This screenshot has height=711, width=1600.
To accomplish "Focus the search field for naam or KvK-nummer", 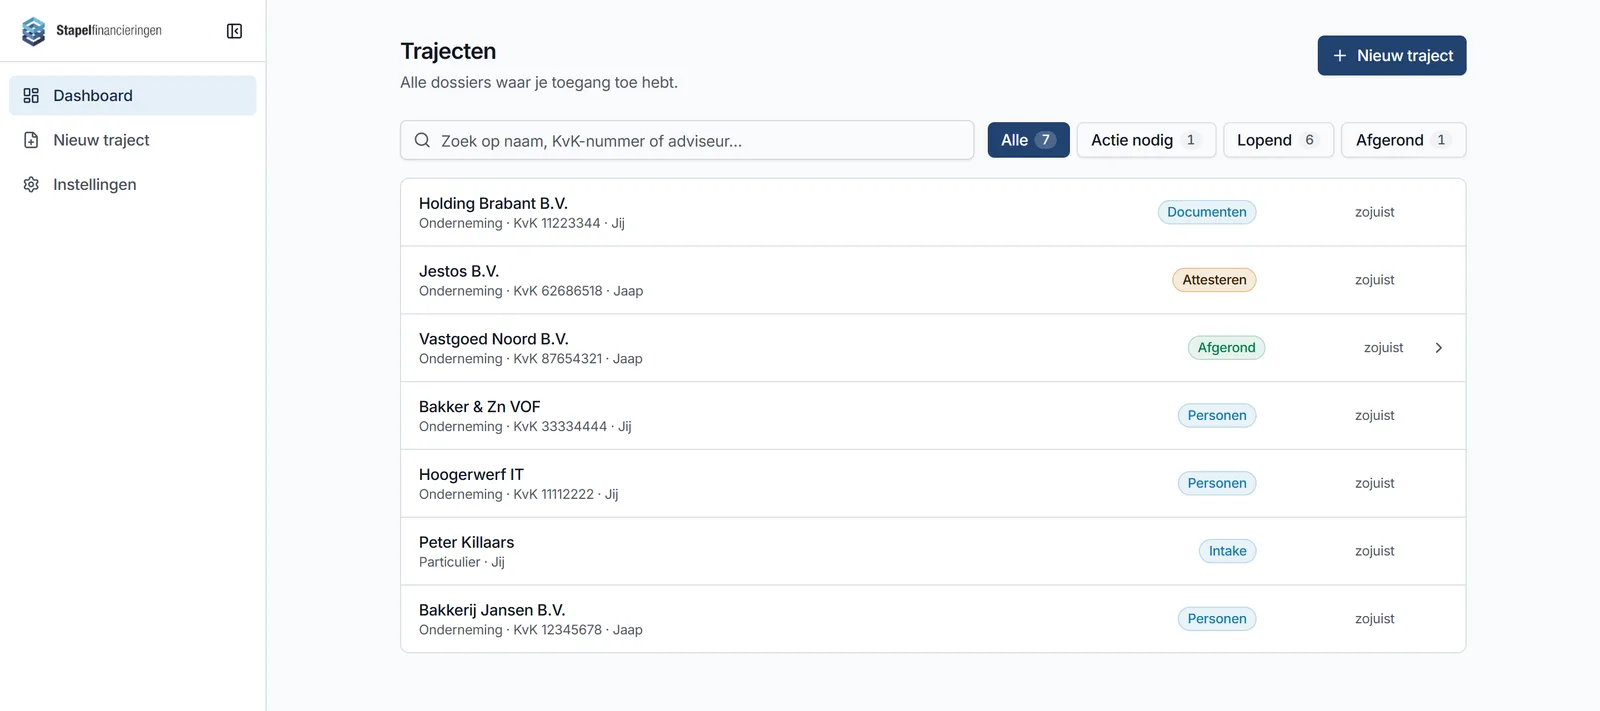I will tap(687, 140).
